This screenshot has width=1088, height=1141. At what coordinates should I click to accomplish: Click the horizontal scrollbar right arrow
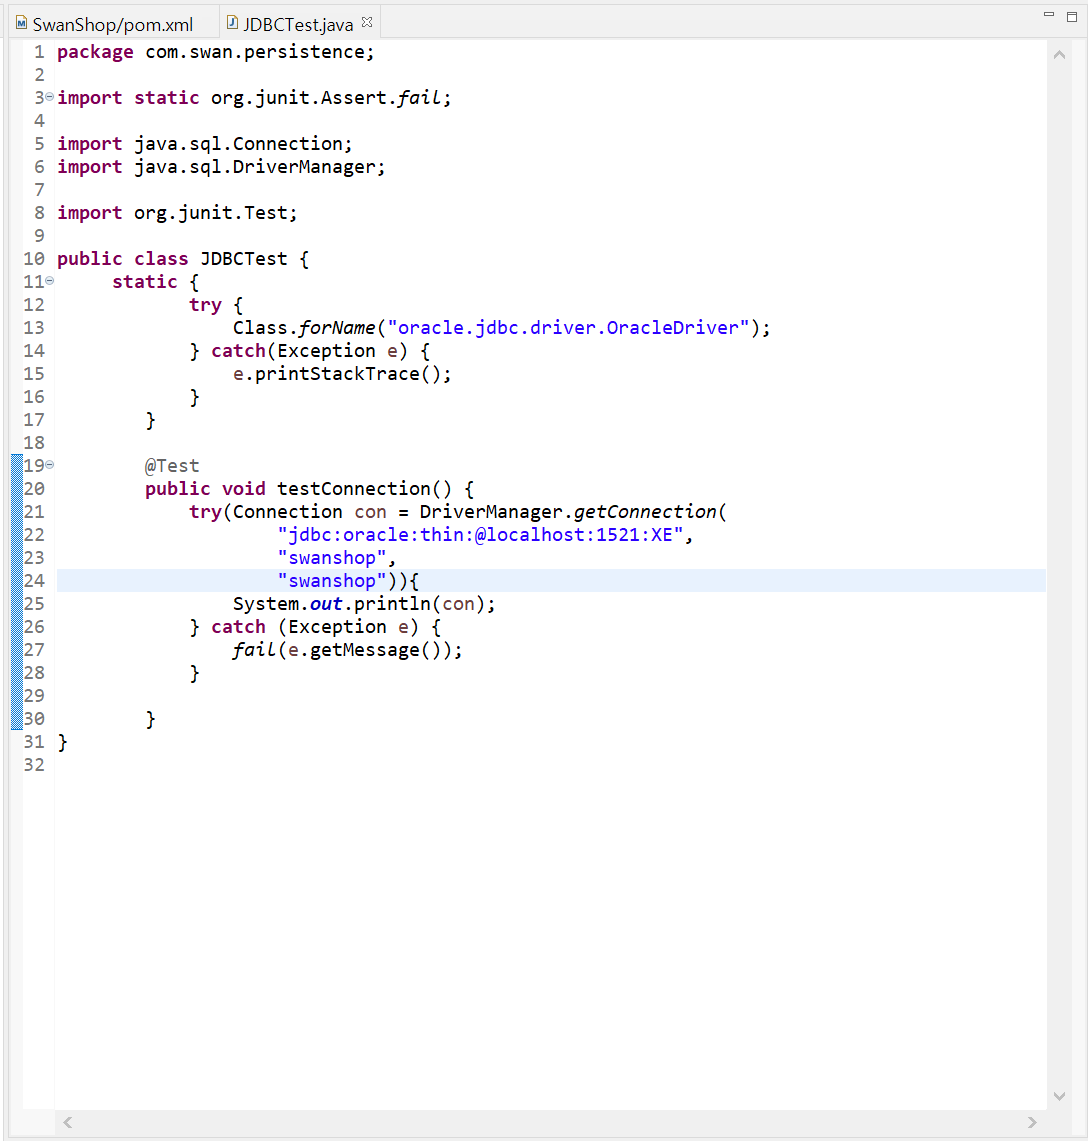tap(1032, 1122)
